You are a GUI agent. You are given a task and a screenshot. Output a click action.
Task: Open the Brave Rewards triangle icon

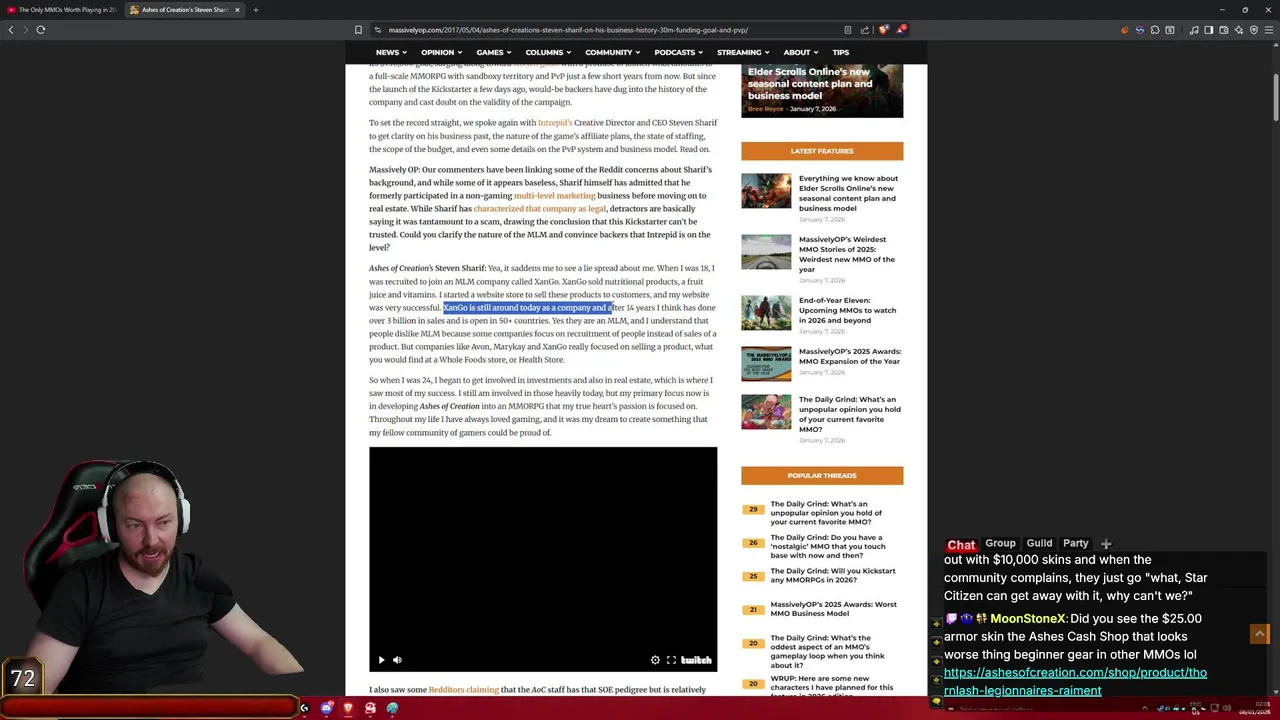pyautogui.click(x=902, y=30)
